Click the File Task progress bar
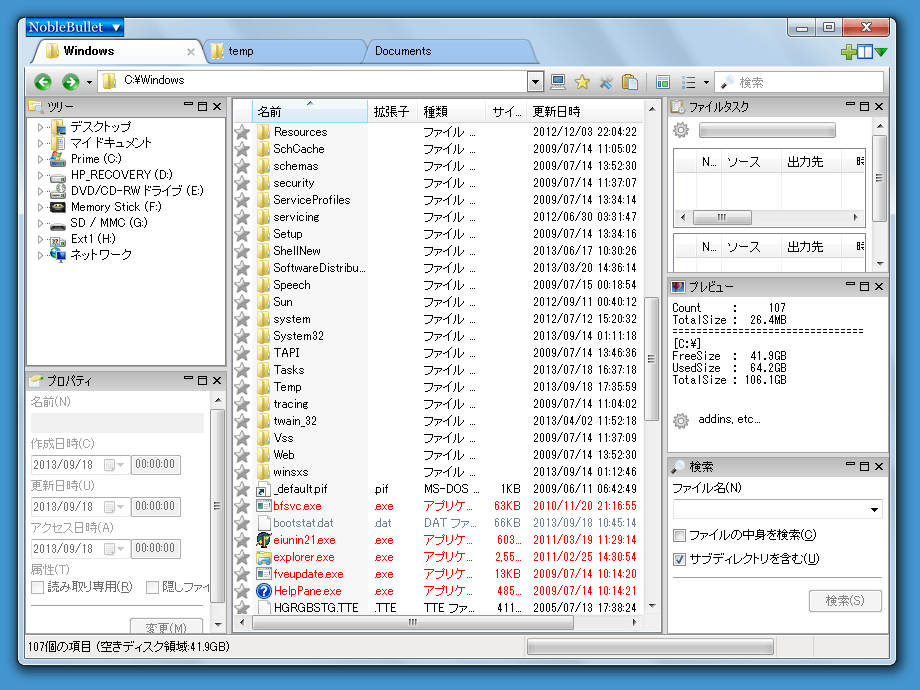Image resolution: width=920 pixels, height=690 pixels. (x=767, y=130)
